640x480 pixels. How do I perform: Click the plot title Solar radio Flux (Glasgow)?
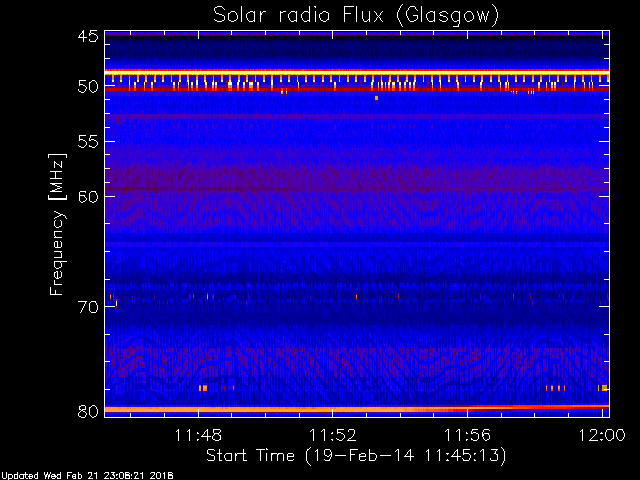pyautogui.click(x=356, y=16)
